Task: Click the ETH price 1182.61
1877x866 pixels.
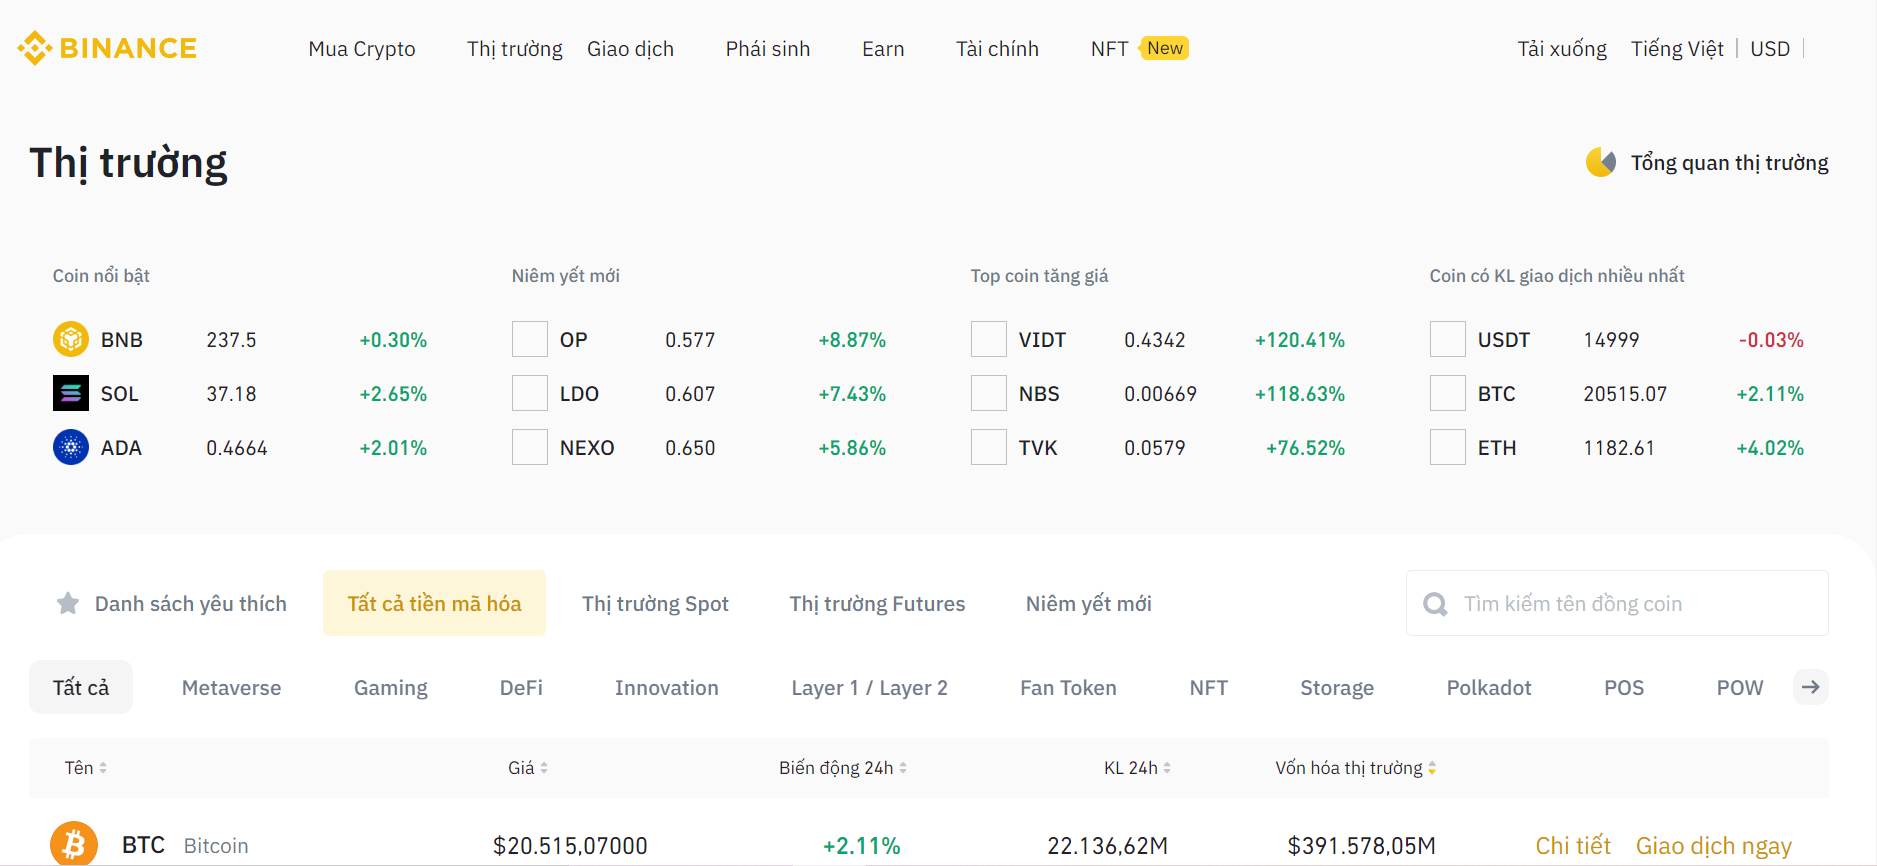Action: pyautogui.click(x=1618, y=448)
